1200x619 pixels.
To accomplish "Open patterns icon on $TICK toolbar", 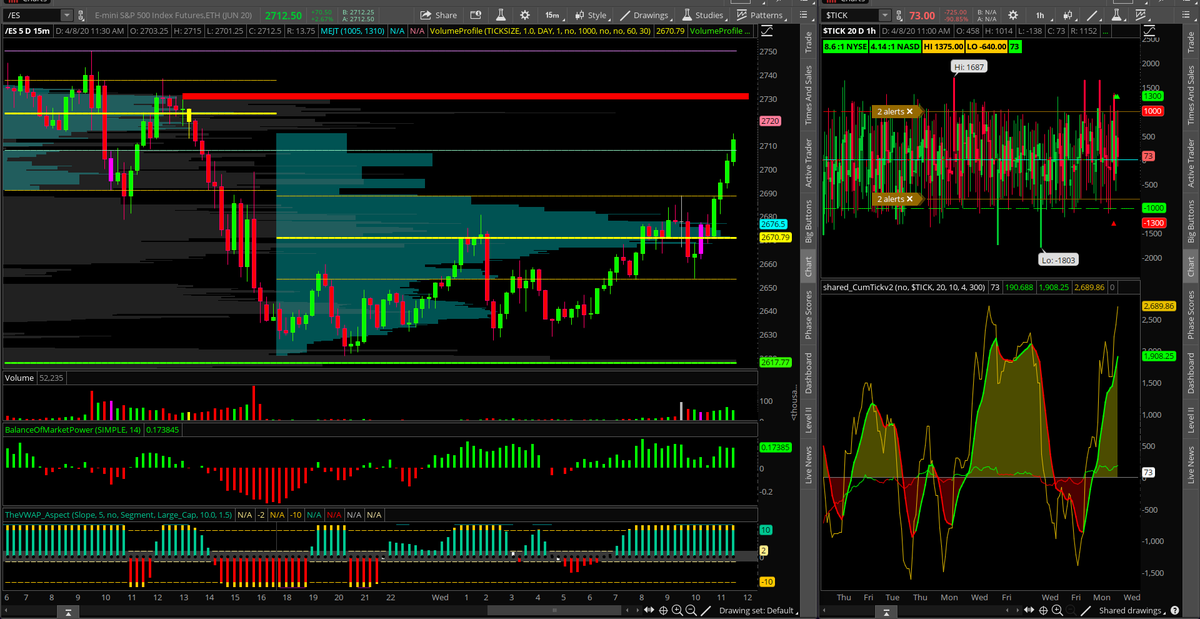I will 1143,15.
